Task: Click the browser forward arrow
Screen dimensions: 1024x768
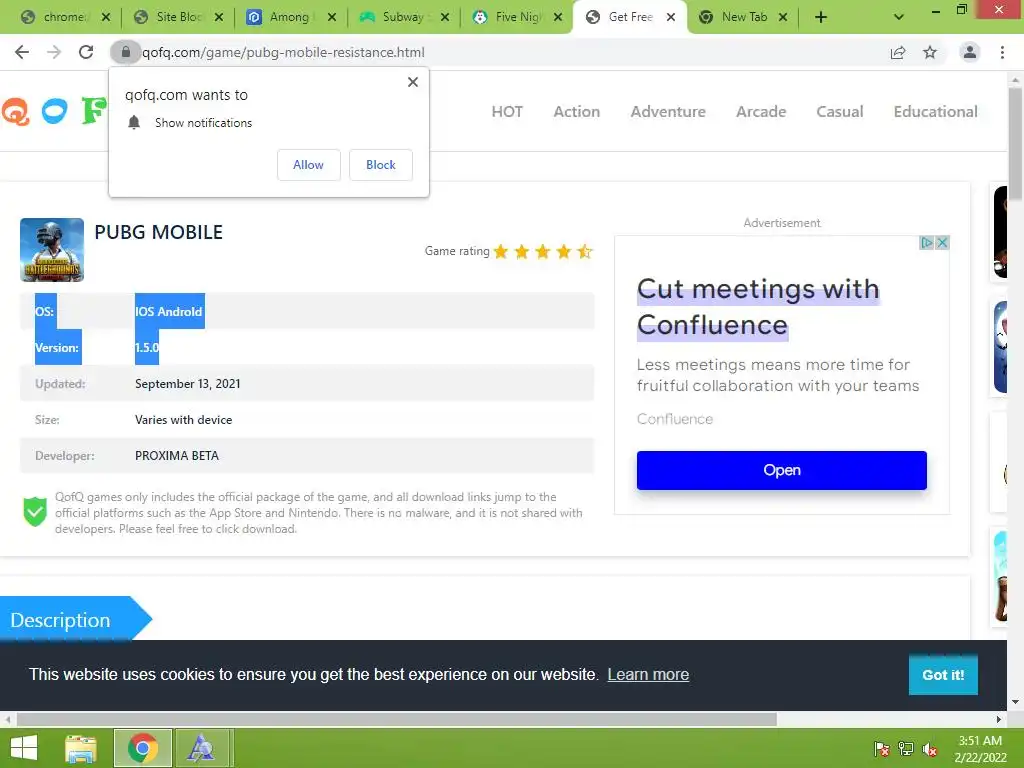Action: [54, 52]
